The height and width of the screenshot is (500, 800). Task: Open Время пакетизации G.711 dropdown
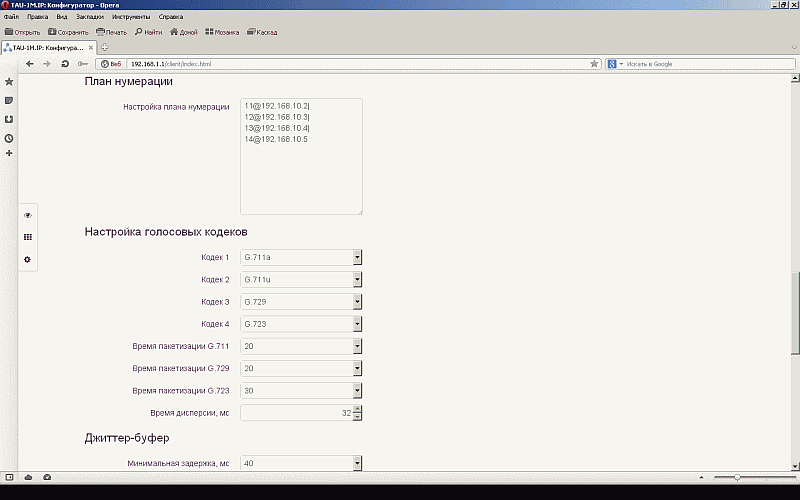[301, 346]
